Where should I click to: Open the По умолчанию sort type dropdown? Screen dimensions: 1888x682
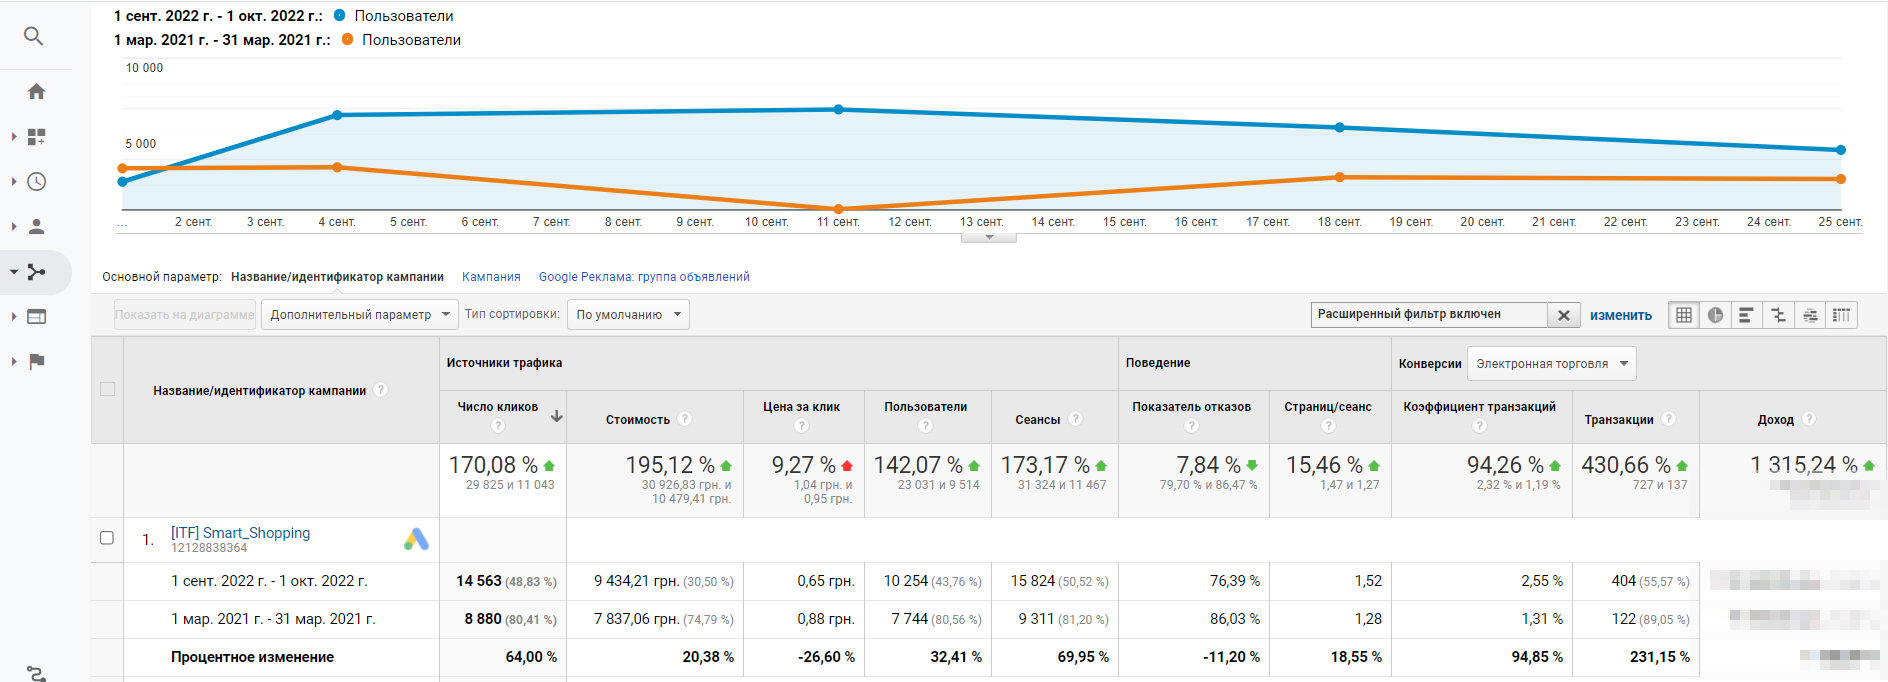tap(627, 315)
